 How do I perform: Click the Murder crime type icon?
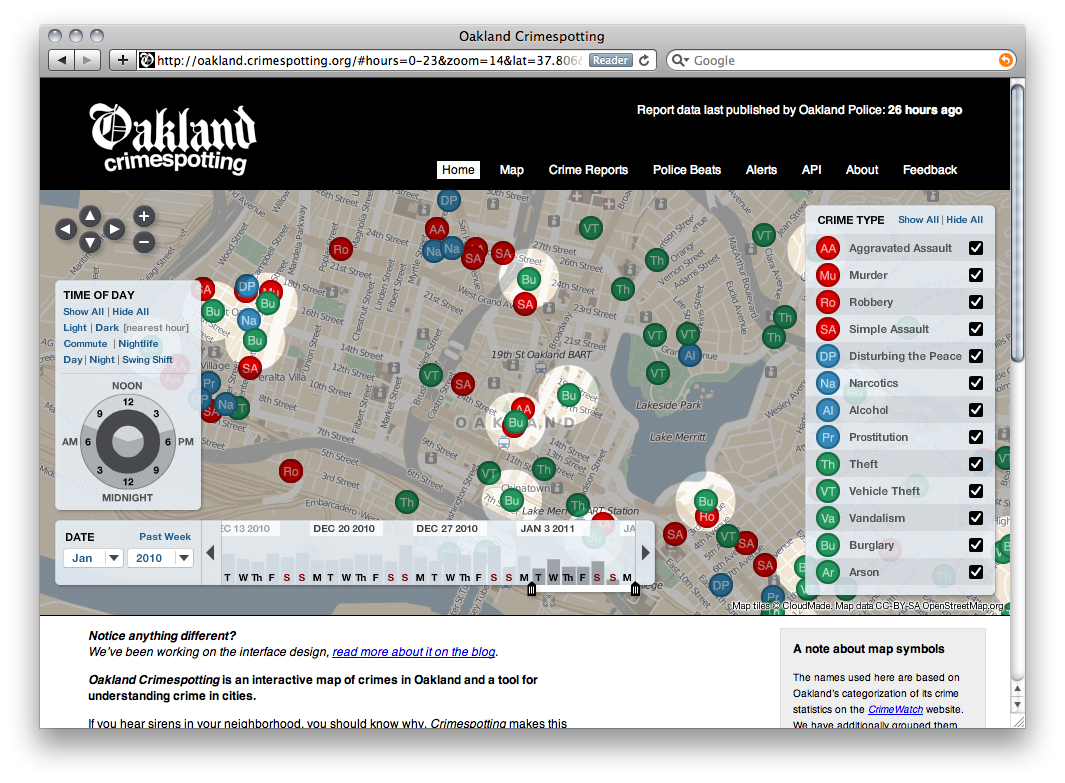827,275
